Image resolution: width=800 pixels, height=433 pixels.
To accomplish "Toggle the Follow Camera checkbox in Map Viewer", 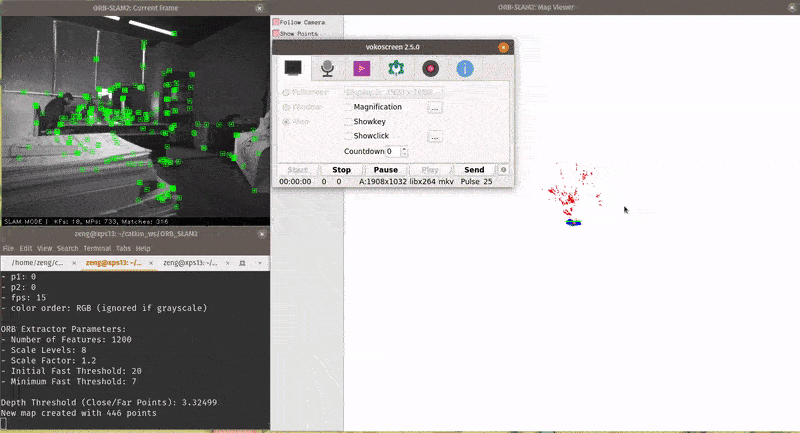I will (x=276, y=22).
